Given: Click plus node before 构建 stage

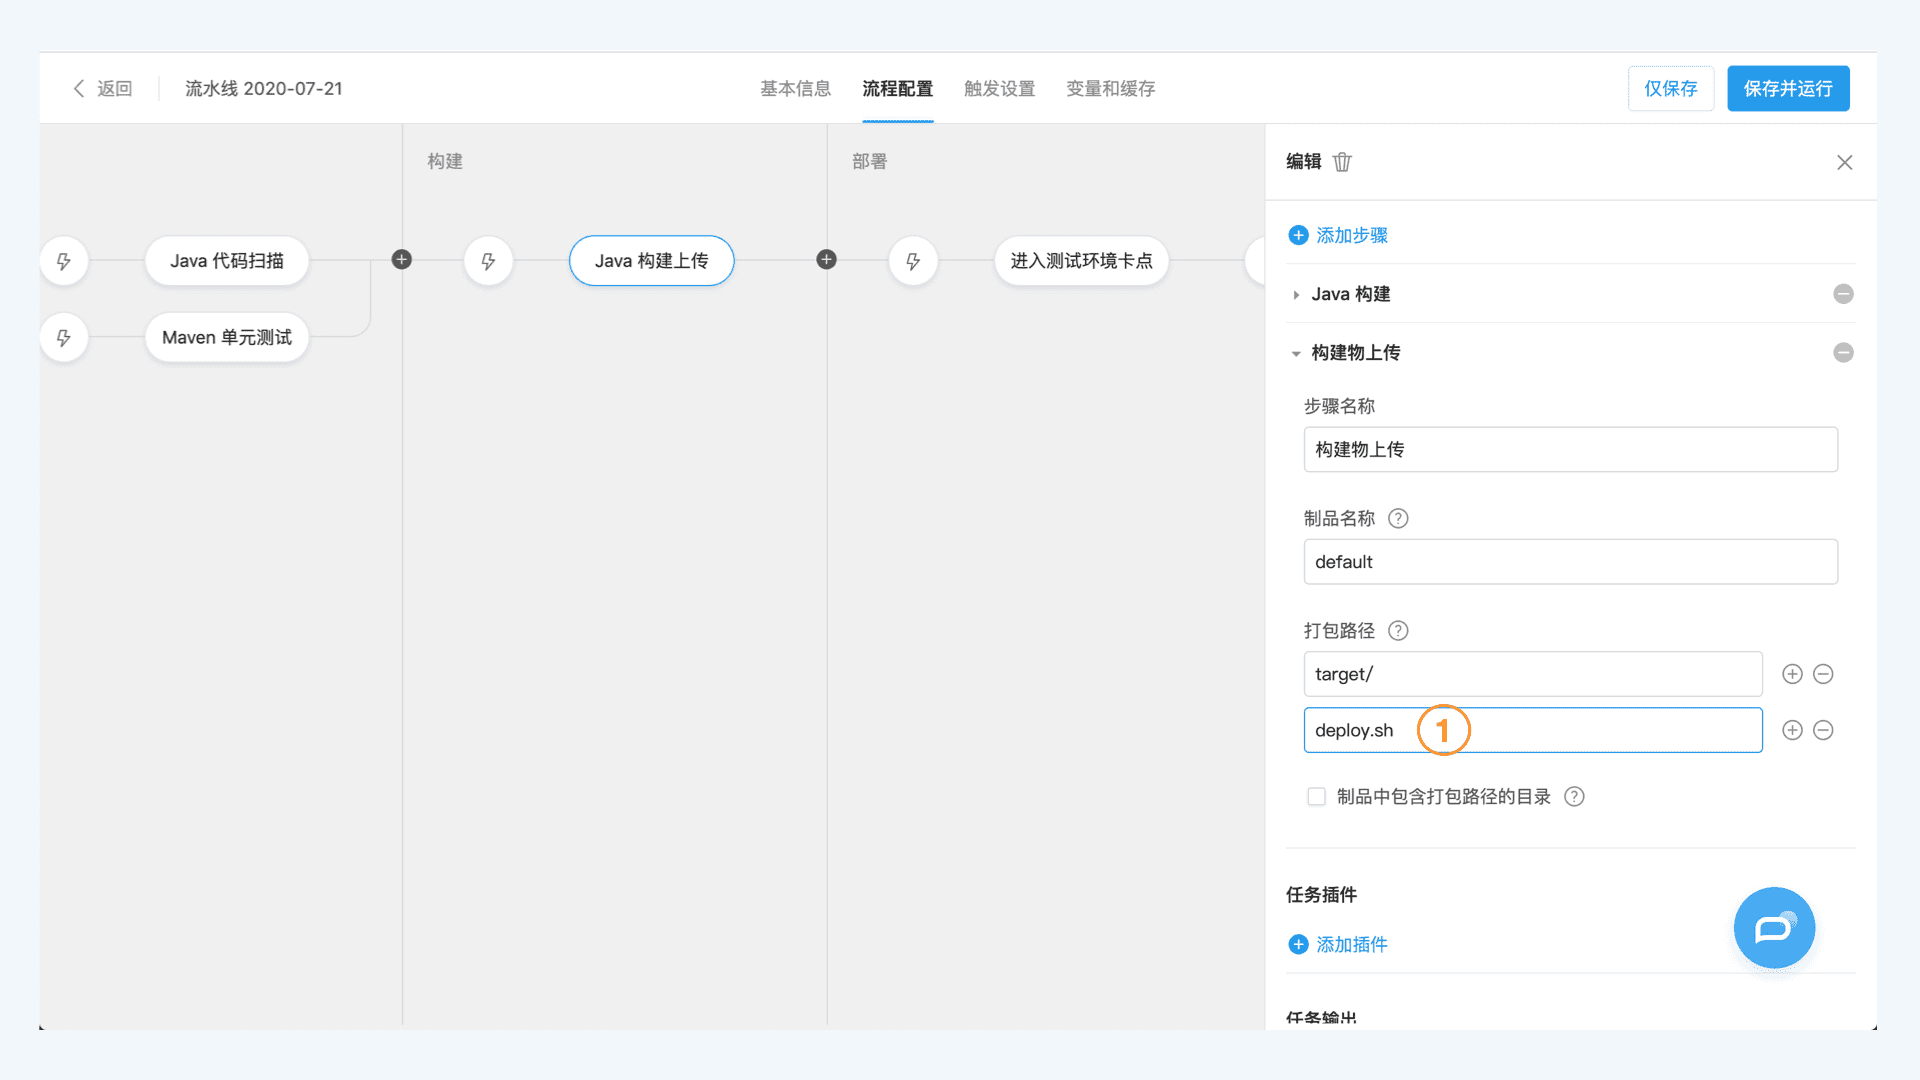Looking at the screenshot, I should [402, 260].
